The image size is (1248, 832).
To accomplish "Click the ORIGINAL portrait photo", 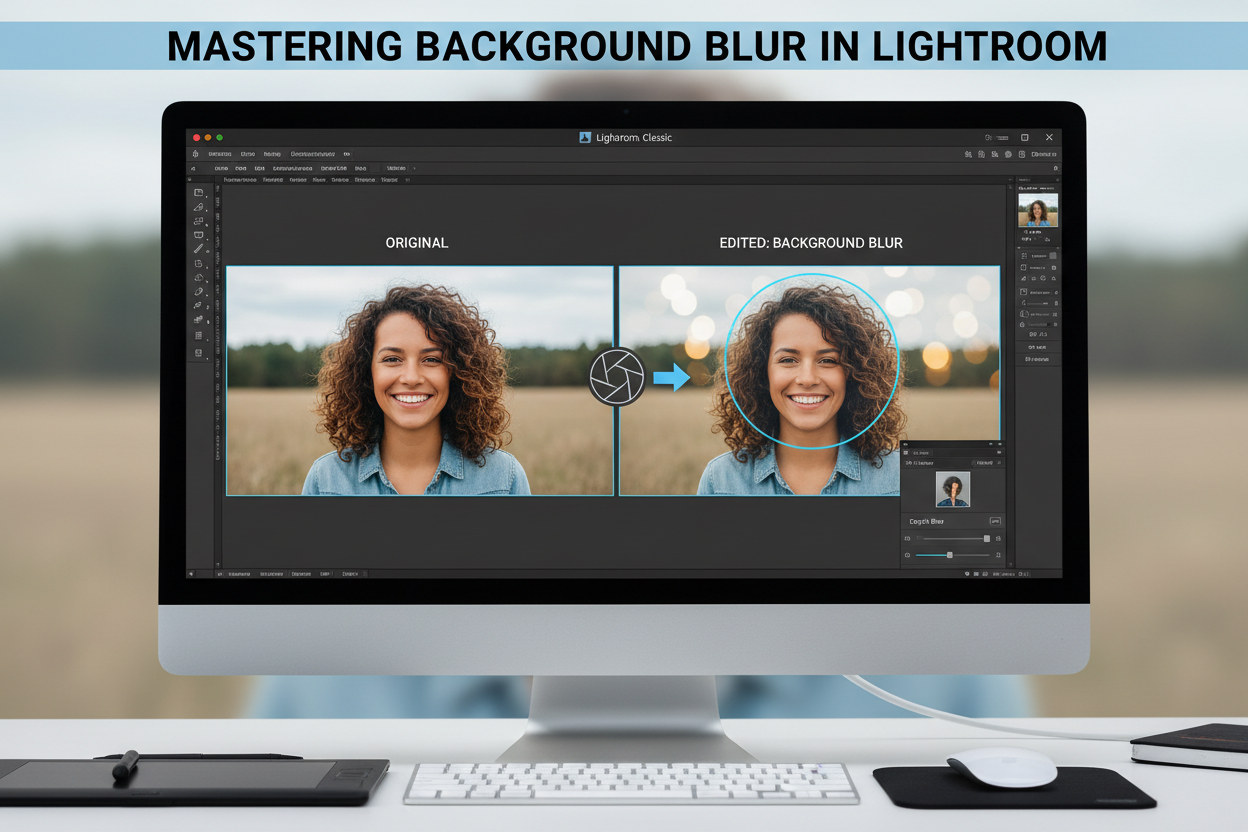I will (x=420, y=381).
